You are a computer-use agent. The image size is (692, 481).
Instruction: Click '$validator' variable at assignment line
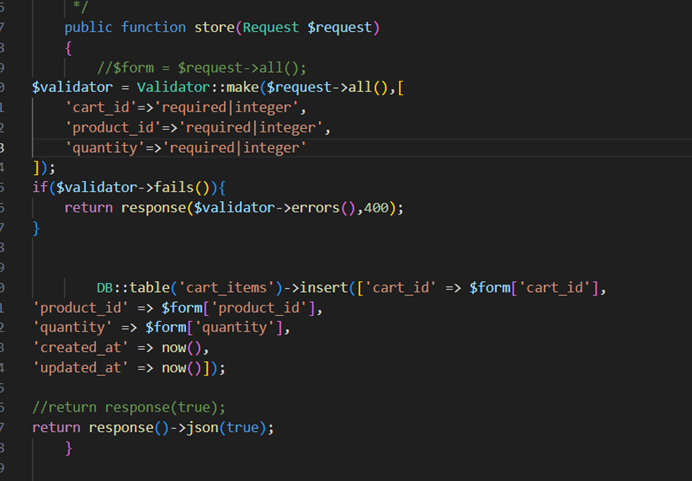72,87
